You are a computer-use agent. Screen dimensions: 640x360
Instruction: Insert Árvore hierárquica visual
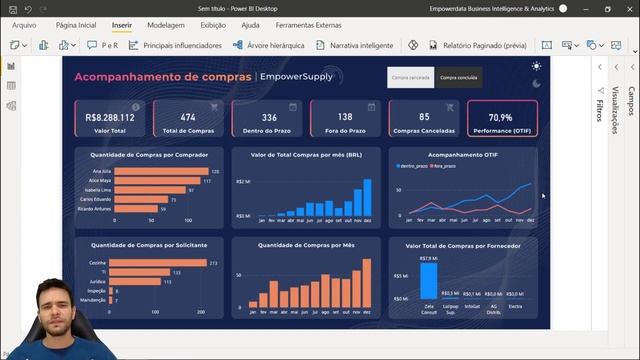tap(269, 45)
